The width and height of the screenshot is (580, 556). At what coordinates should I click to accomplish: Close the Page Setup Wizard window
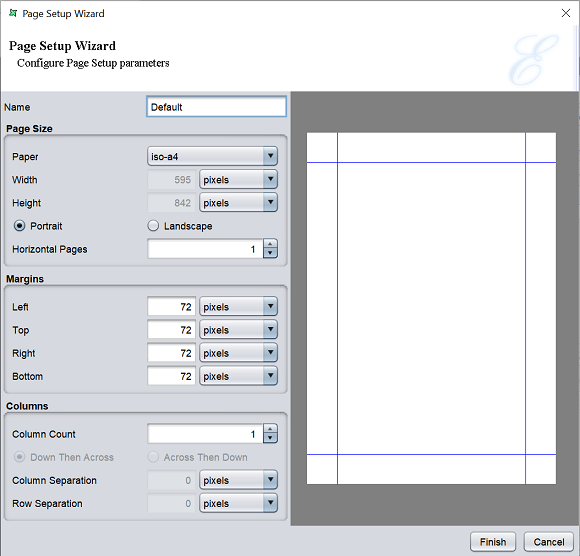pos(566,13)
